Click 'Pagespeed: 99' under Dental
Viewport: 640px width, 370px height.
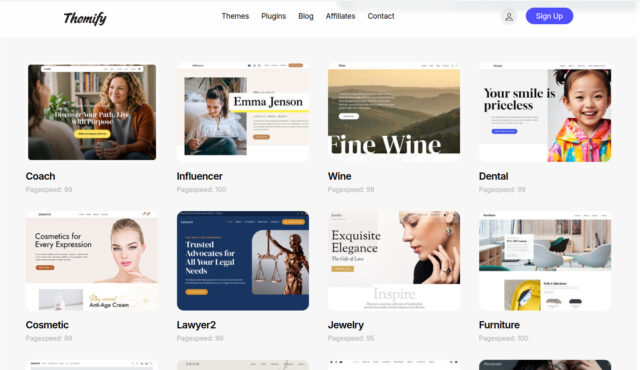click(502, 190)
